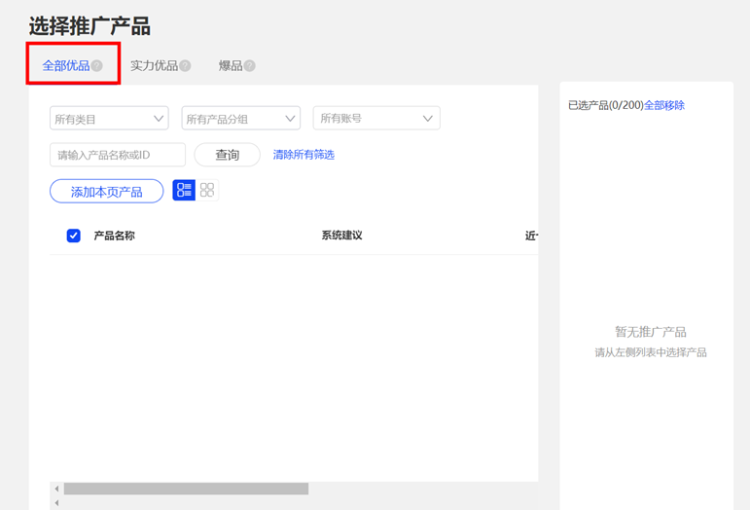The height and width of the screenshot is (510, 750).
Task: Switch to list view icon
Action: tap(184, 190)
